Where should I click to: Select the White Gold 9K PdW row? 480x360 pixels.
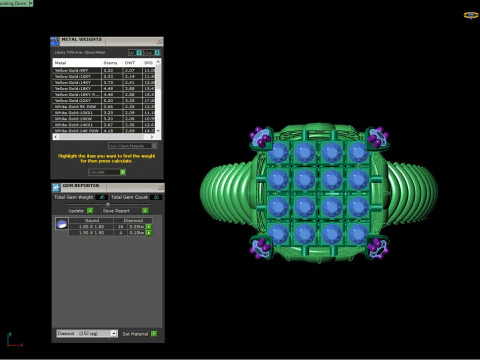pyautogui.click(x=104, y=106)
